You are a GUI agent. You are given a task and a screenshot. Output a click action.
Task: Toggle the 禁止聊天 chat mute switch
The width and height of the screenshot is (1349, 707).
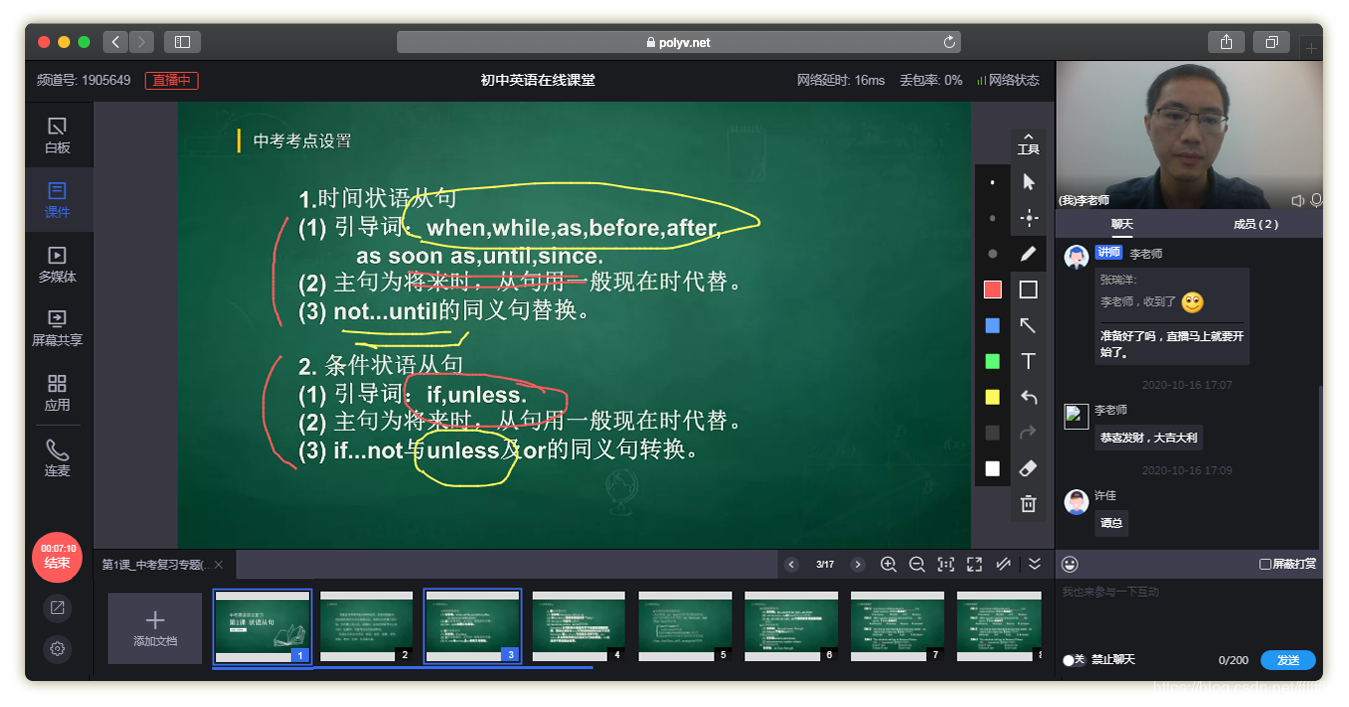[1069, 660]
